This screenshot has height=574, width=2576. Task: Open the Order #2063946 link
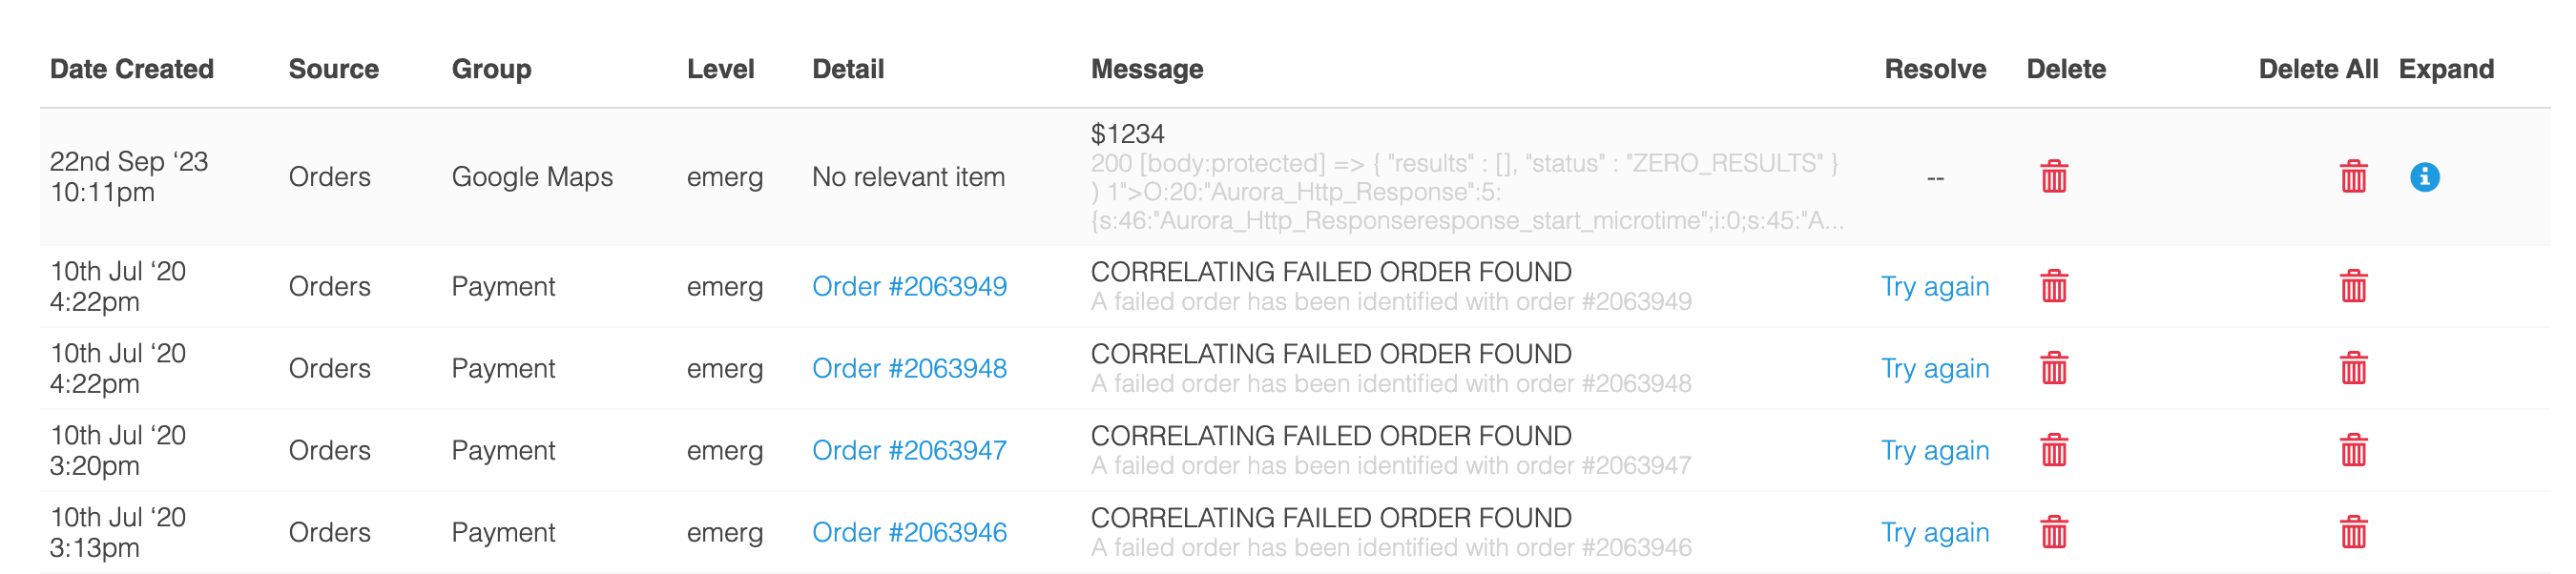[909, 533]
